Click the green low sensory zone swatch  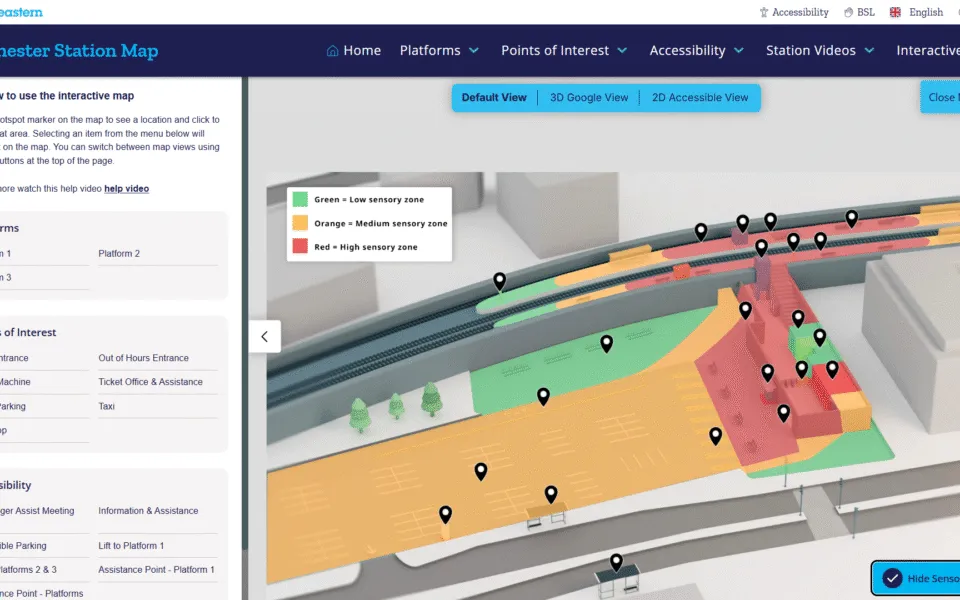click(300, 199)
